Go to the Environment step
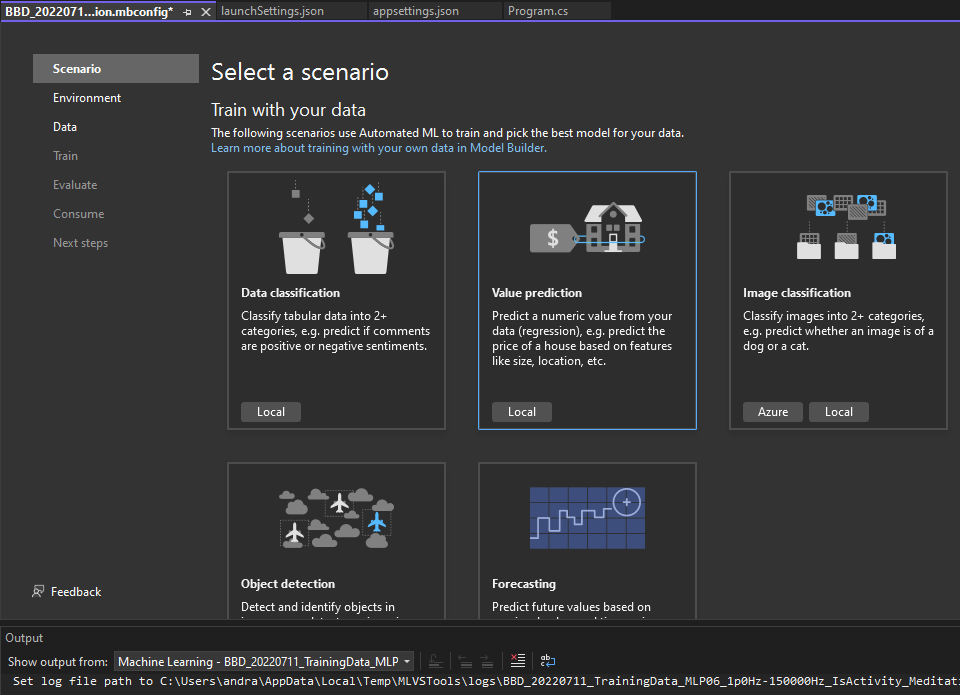The image size is (960, 695). pos(87,98)
